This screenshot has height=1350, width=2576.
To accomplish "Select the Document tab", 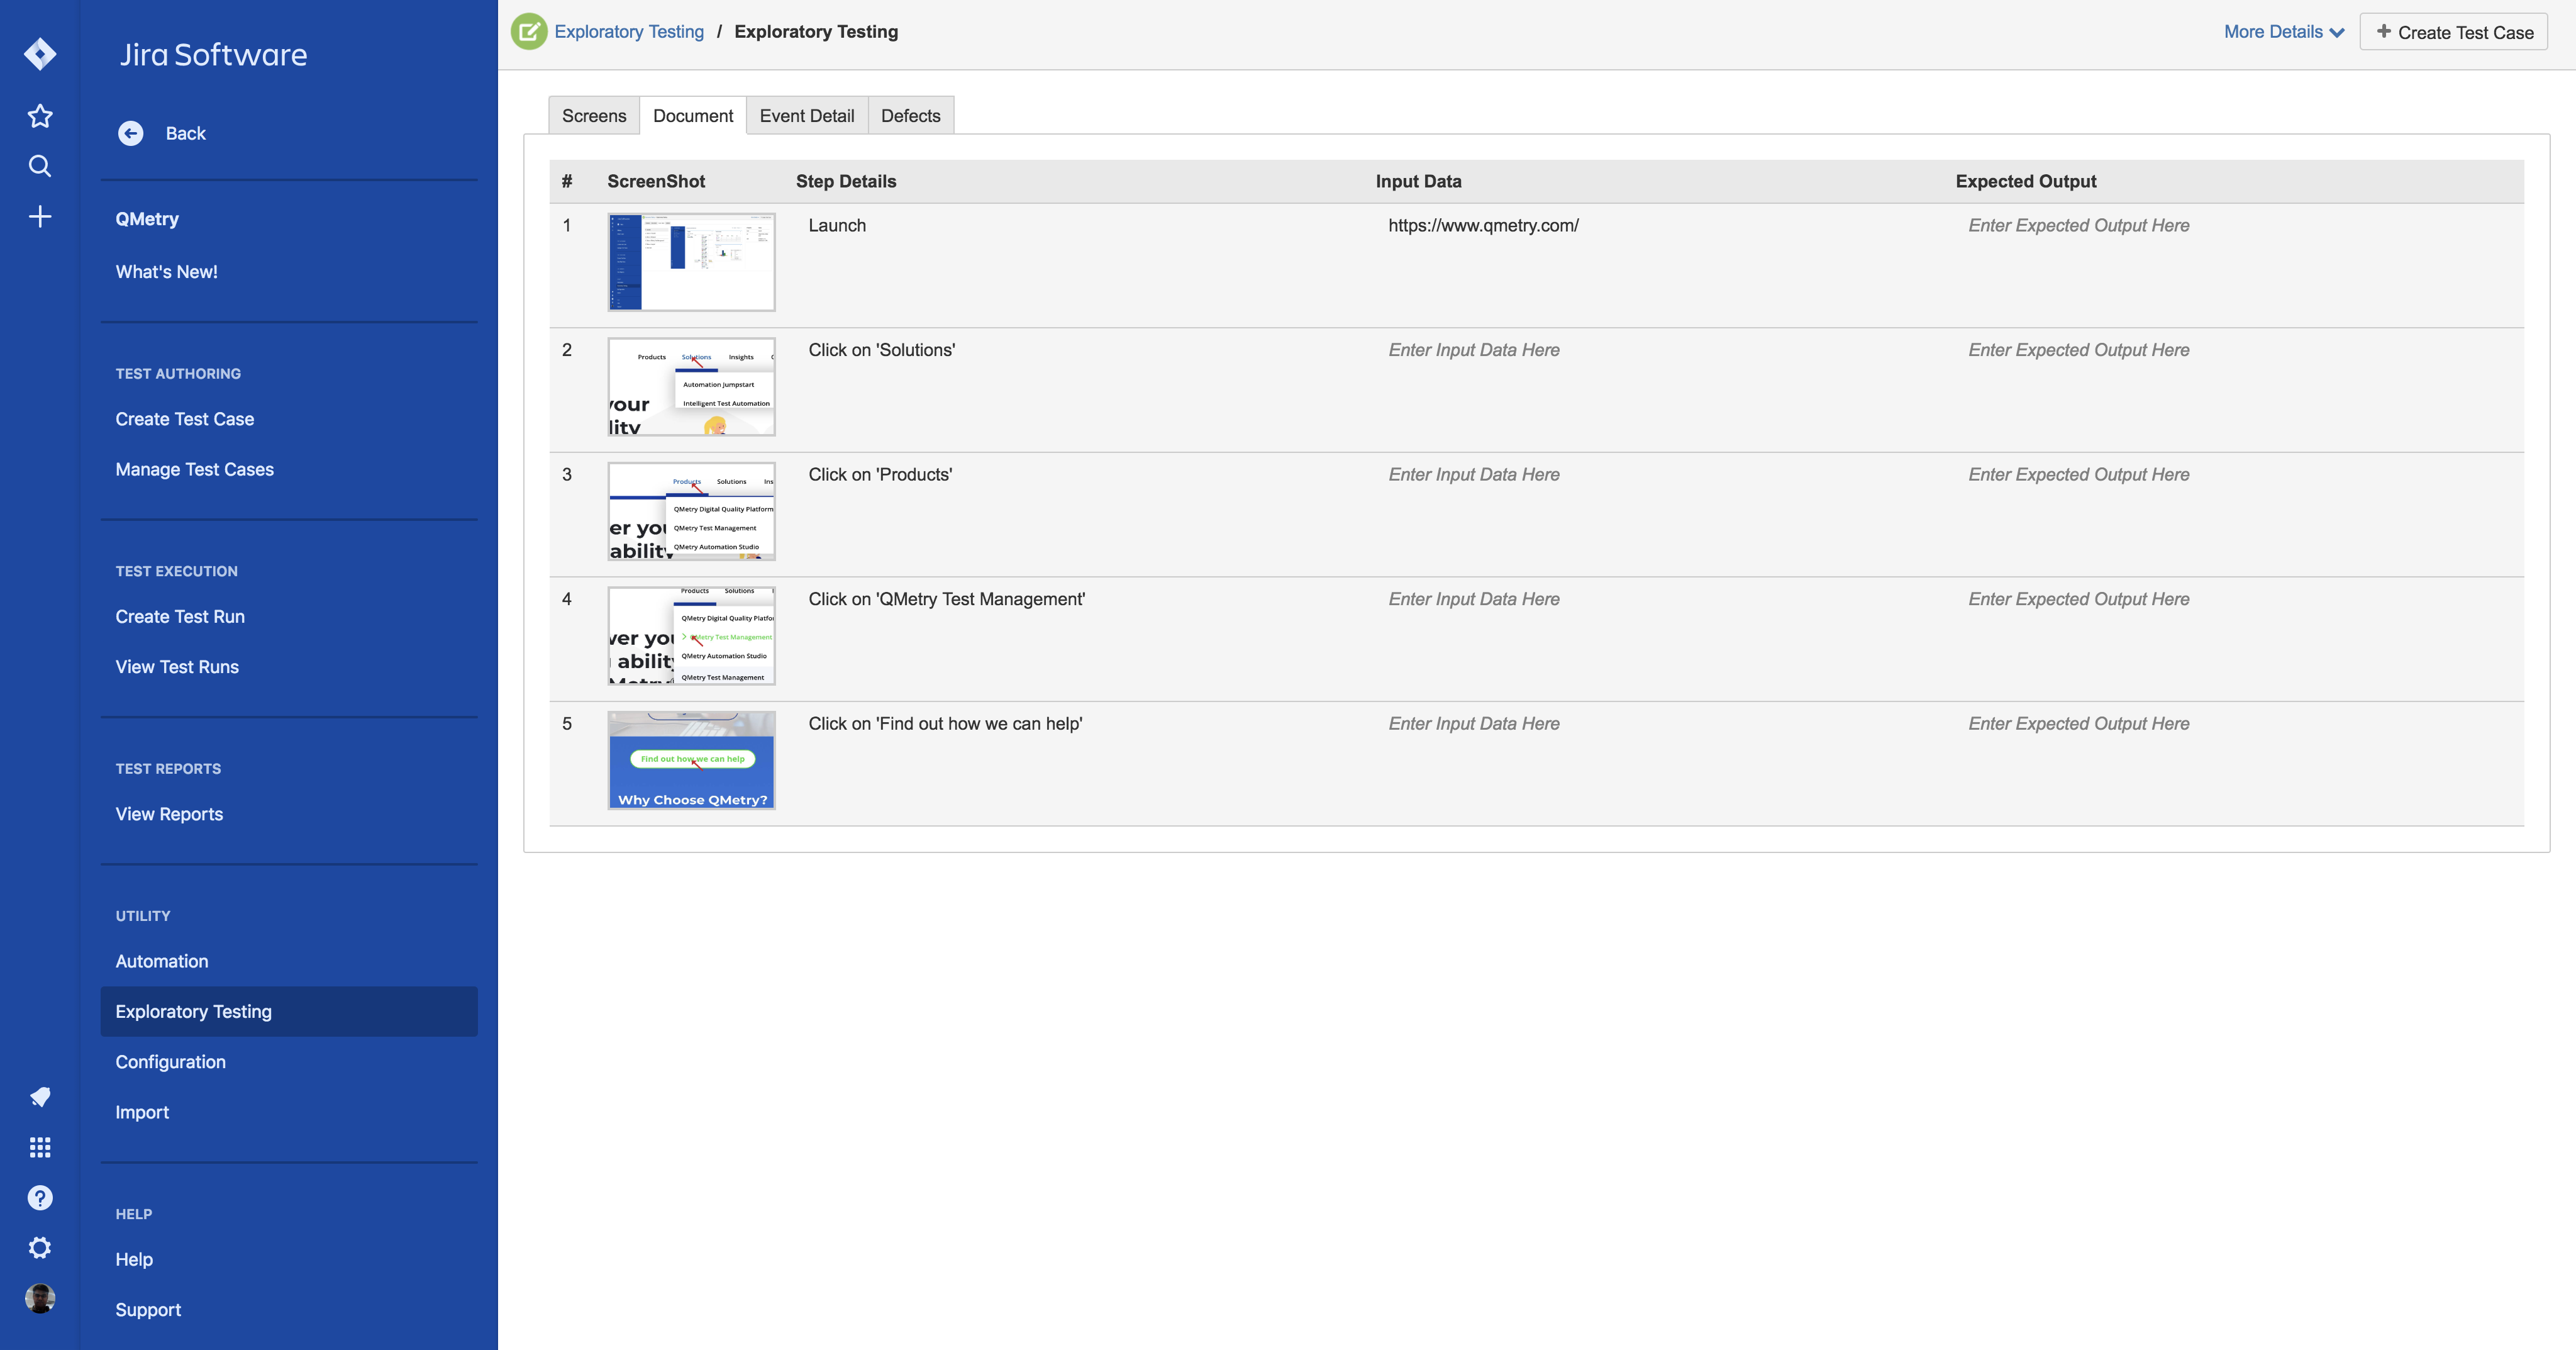I will tap(693, 116).
